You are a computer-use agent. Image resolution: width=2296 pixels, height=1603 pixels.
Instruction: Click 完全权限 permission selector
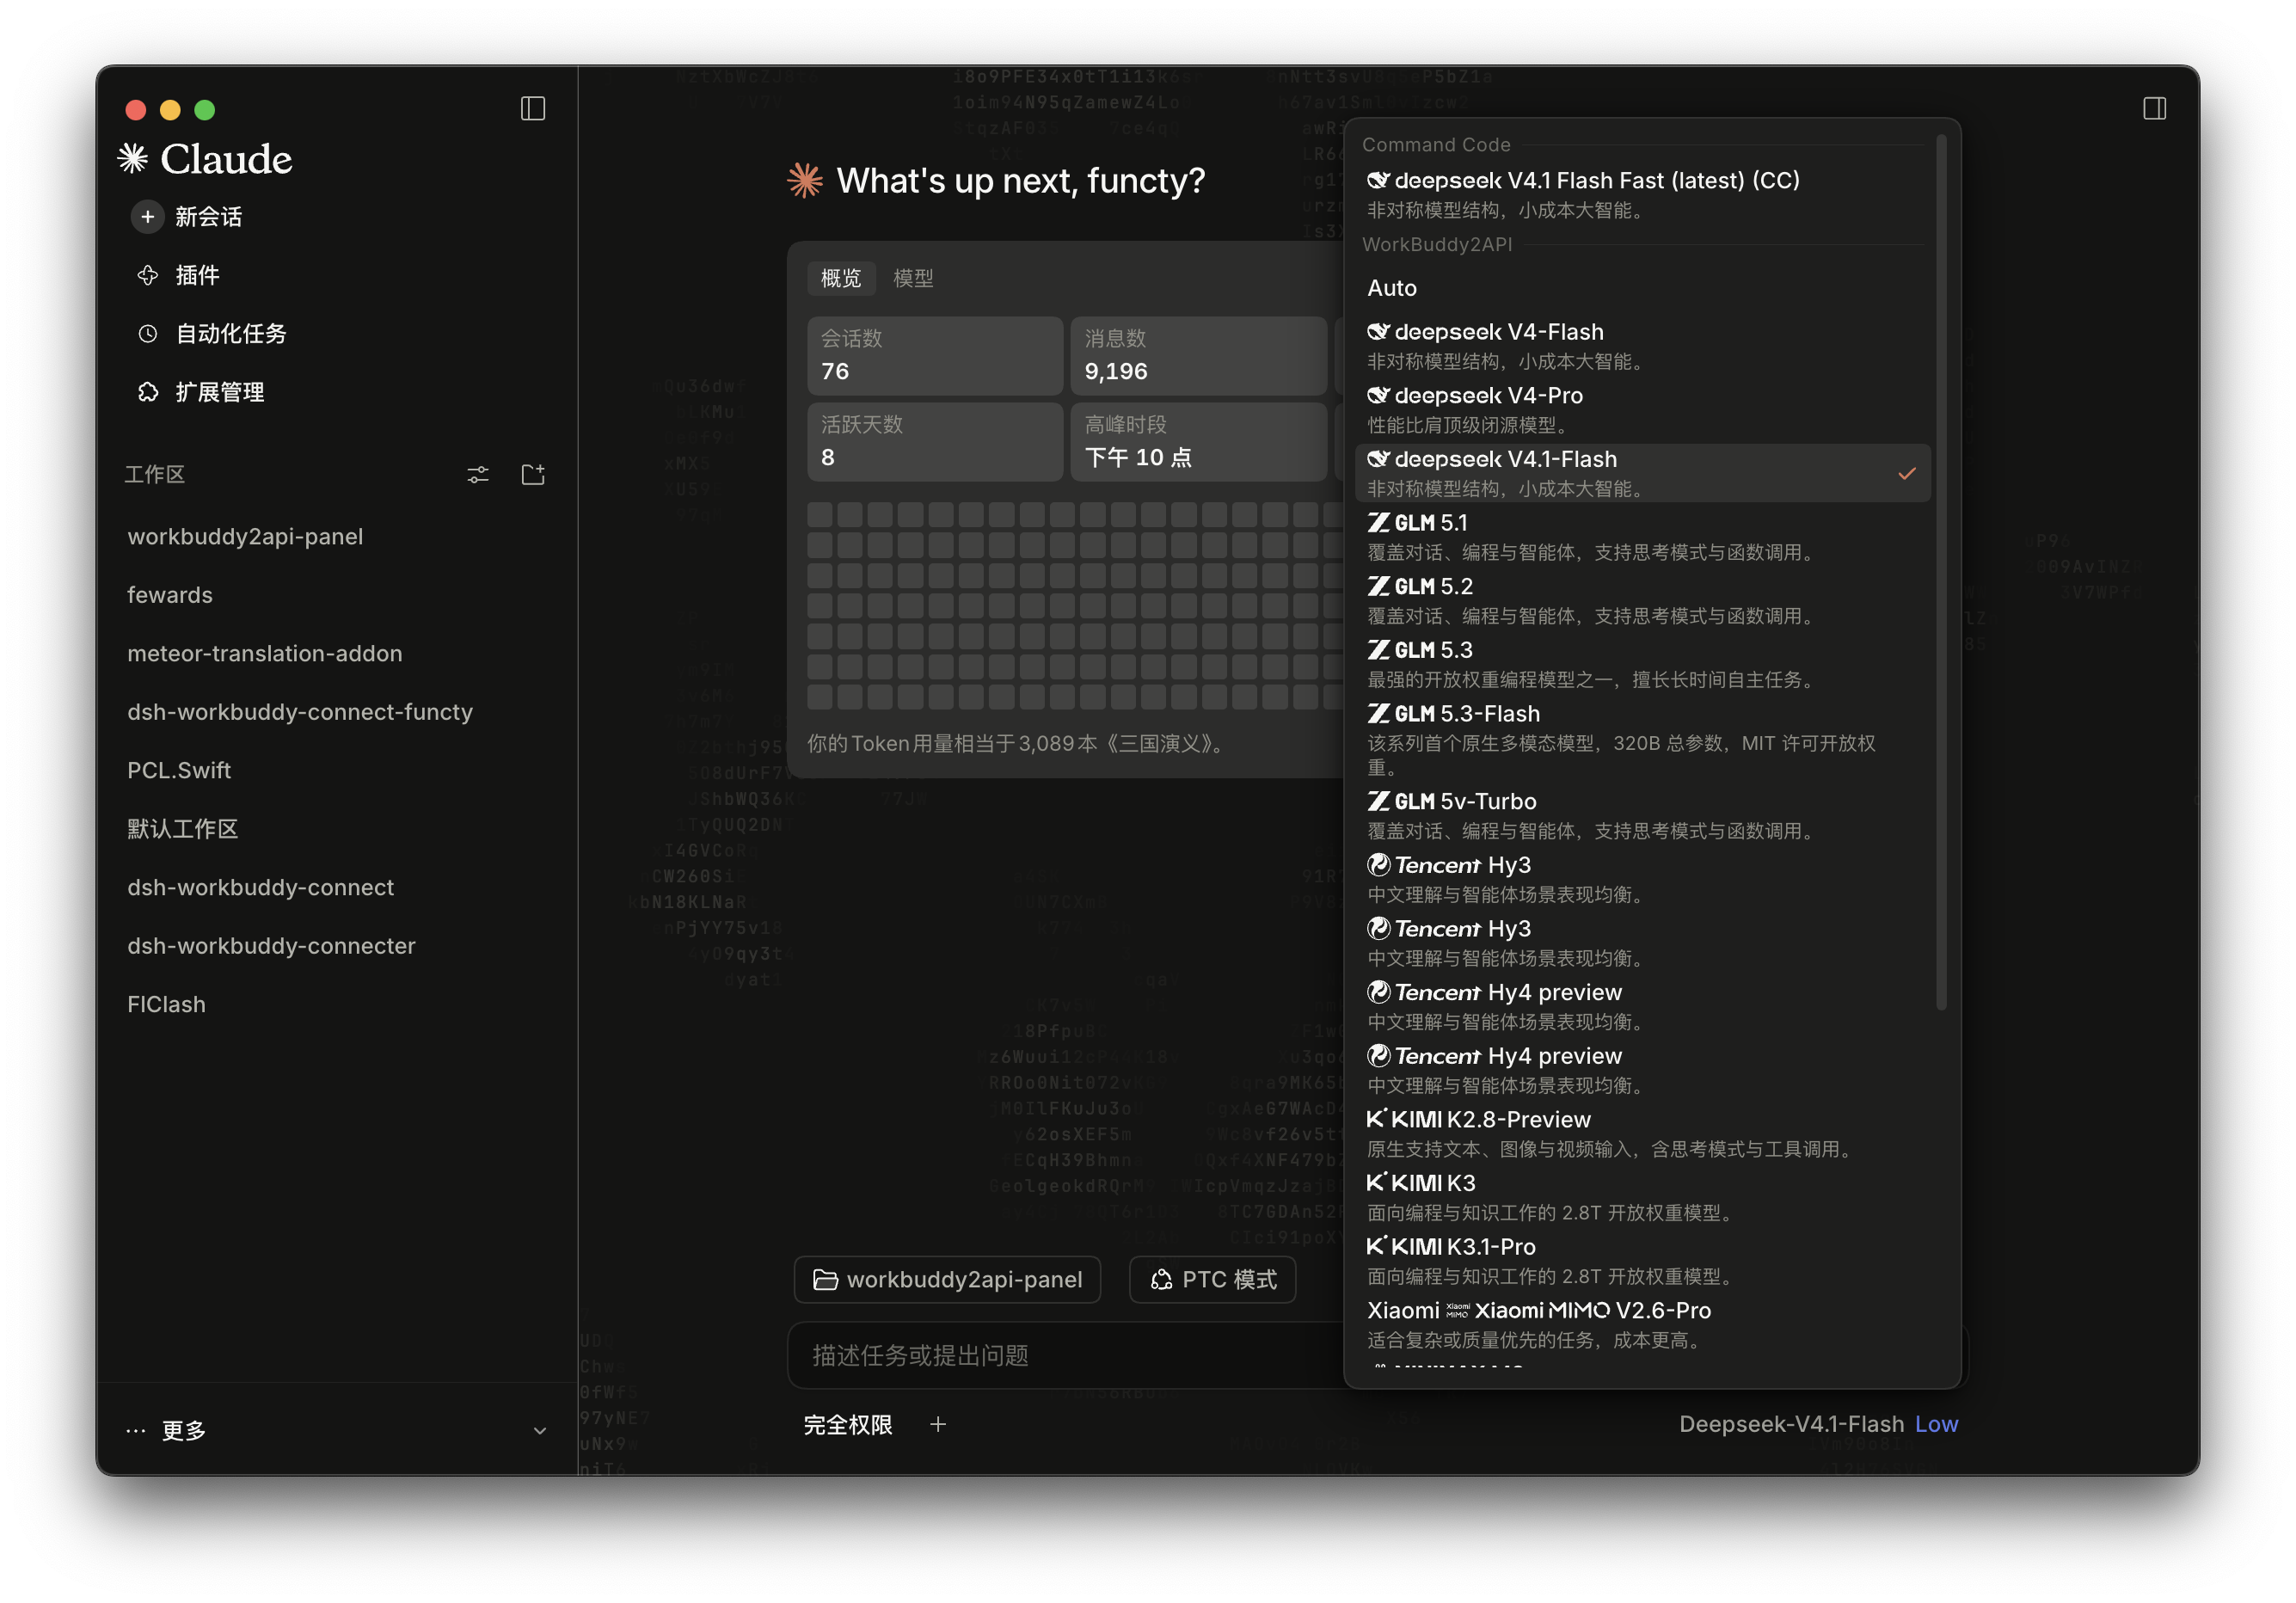[x=848, y=1424]
